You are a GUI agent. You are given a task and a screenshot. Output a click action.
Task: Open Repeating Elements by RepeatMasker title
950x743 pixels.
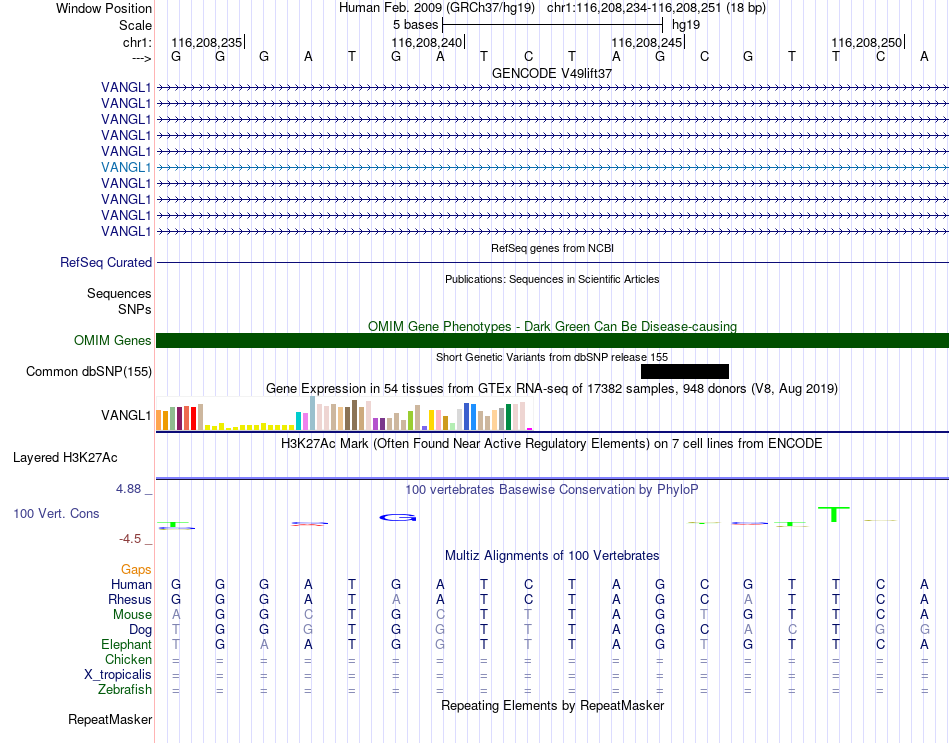pyautogui.click(x=552, y=706)
